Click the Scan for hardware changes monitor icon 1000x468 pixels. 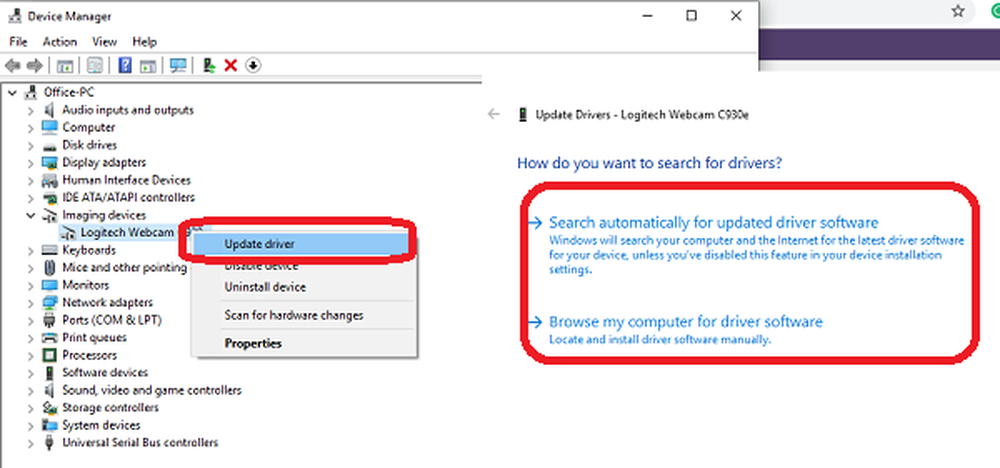click(179, 65)
